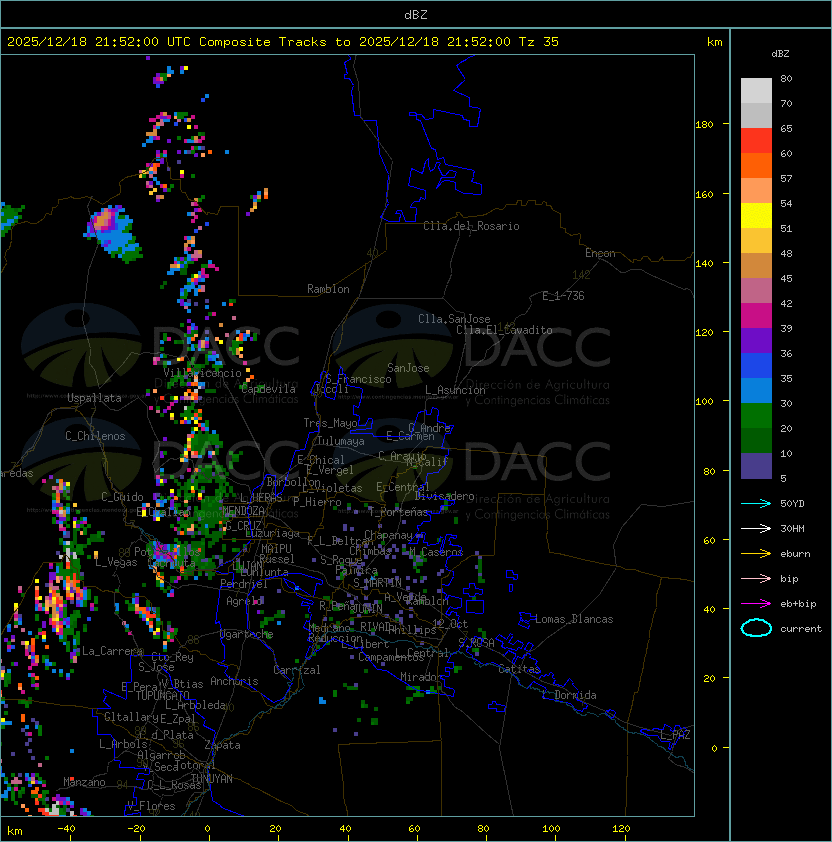Viewport: 832px width, 842px height.
Task: Click the 'C_Guido' map label
Action: point(122,497)
